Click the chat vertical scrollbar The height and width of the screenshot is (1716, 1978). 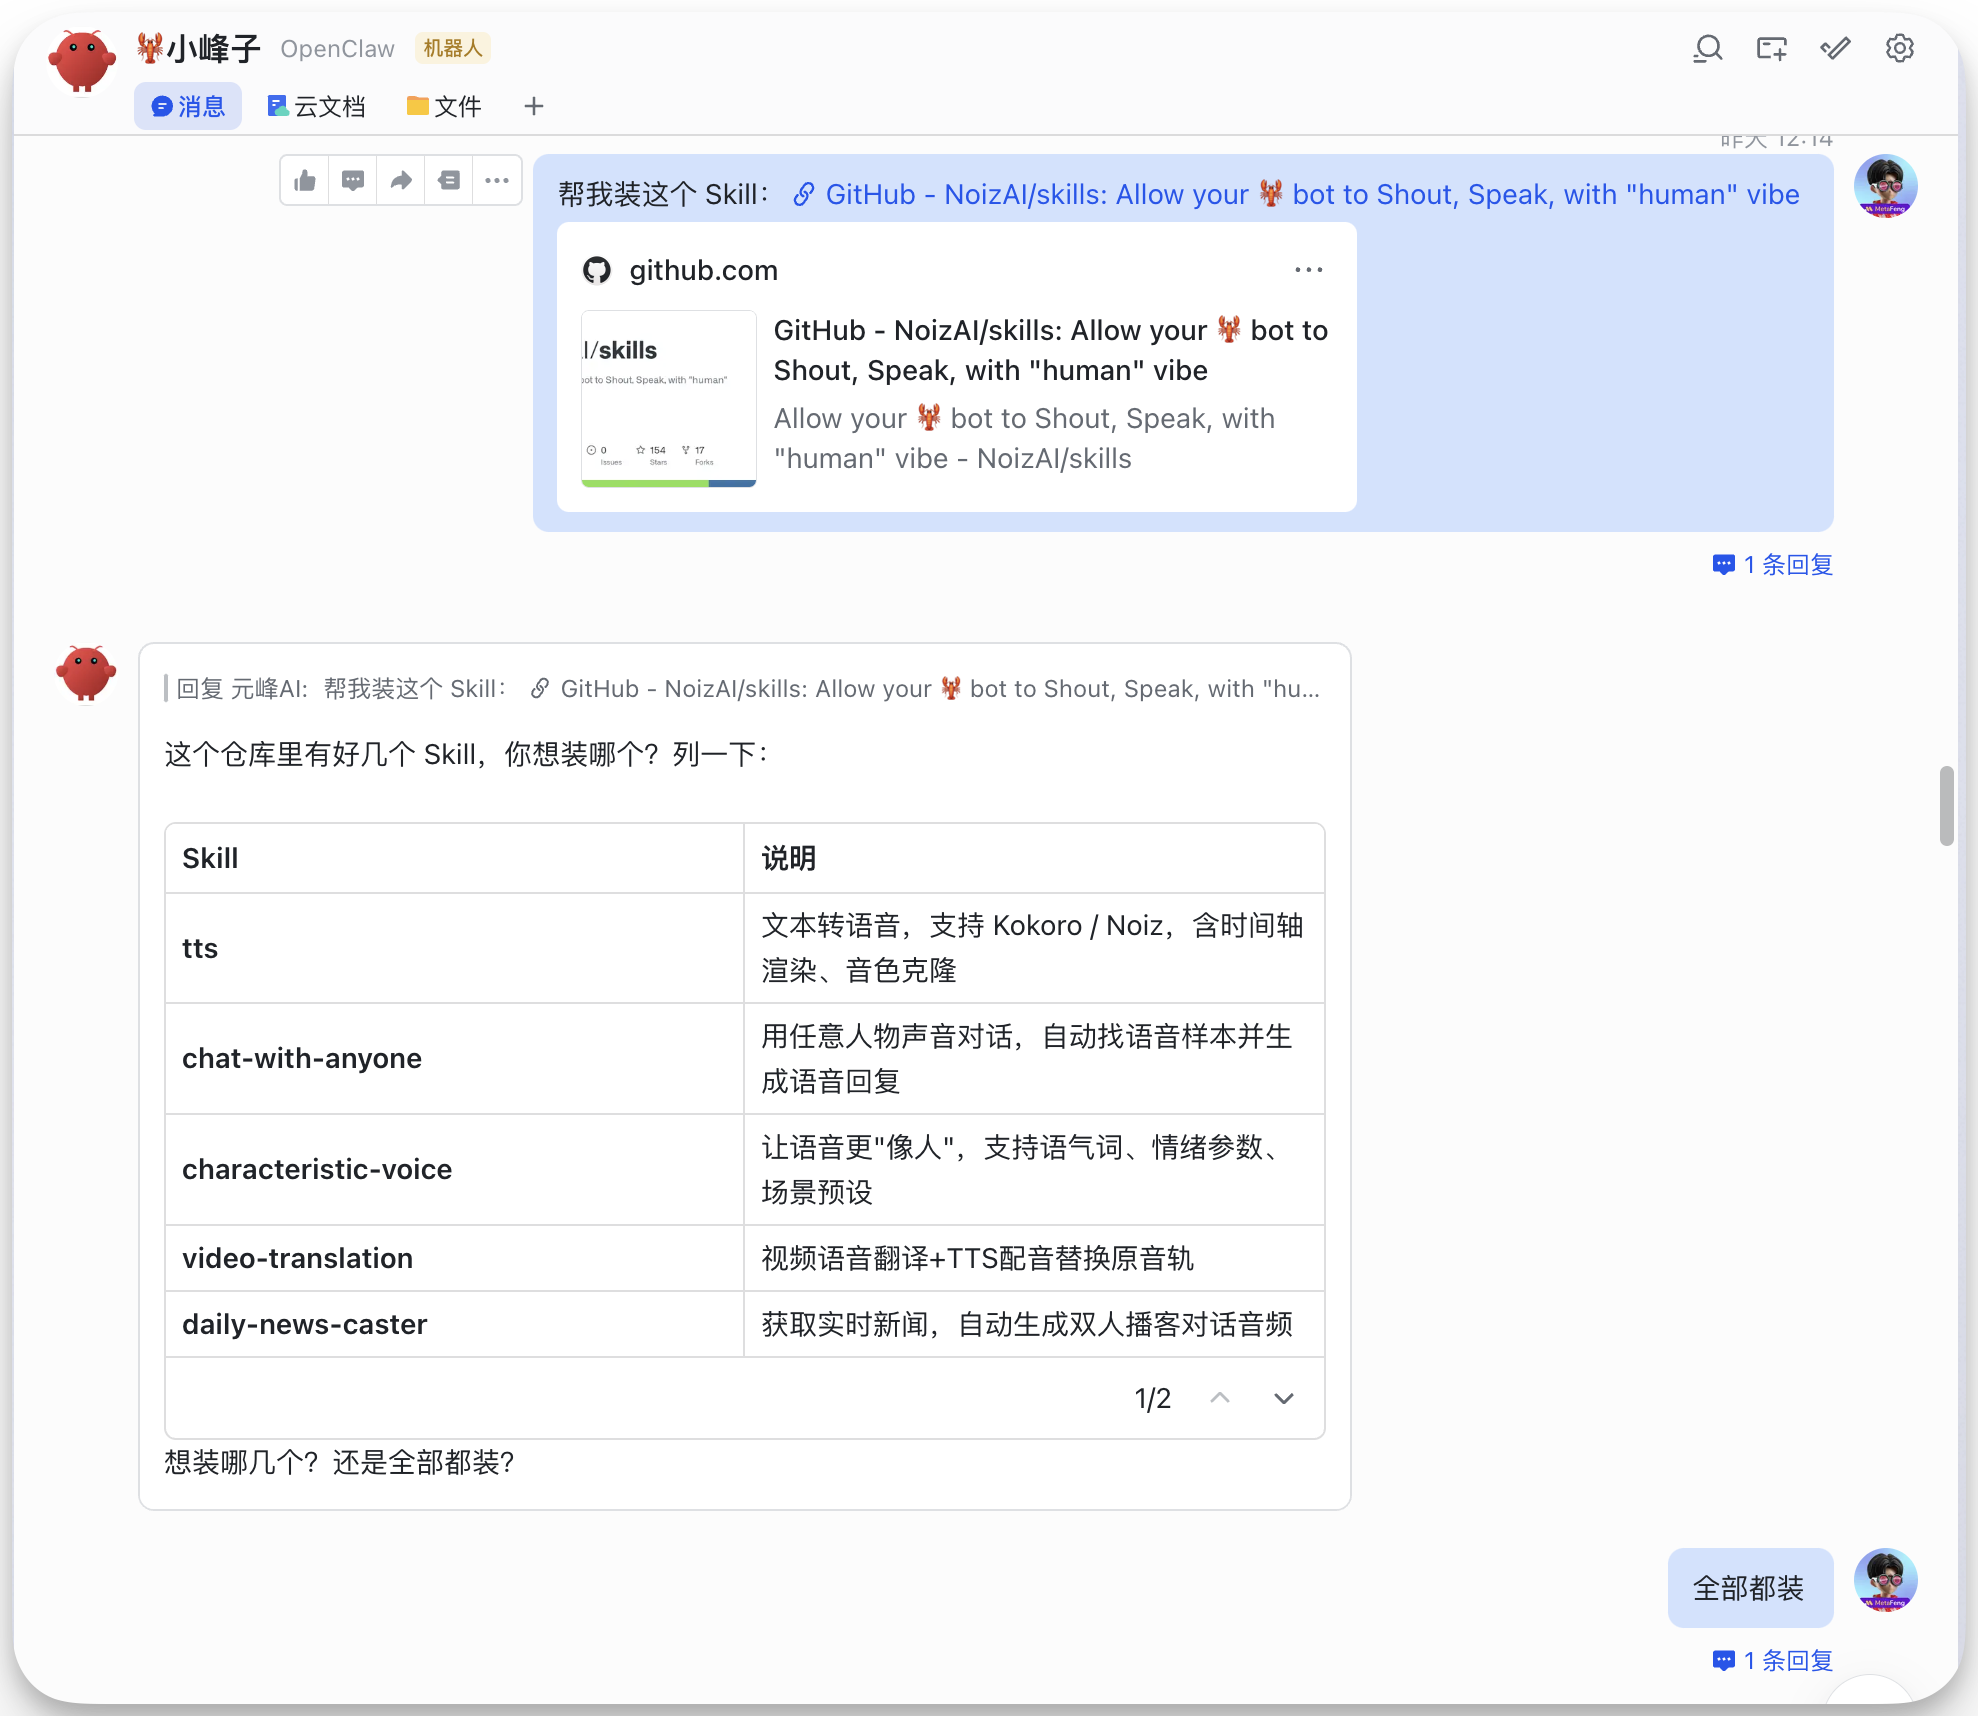pyautogui.click(x=1946, y=806)
